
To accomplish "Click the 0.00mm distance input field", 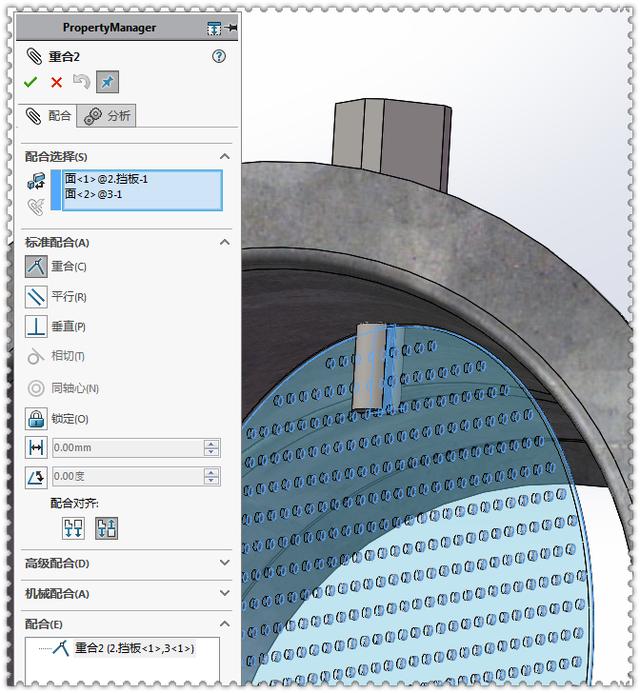I will [128, 448].
